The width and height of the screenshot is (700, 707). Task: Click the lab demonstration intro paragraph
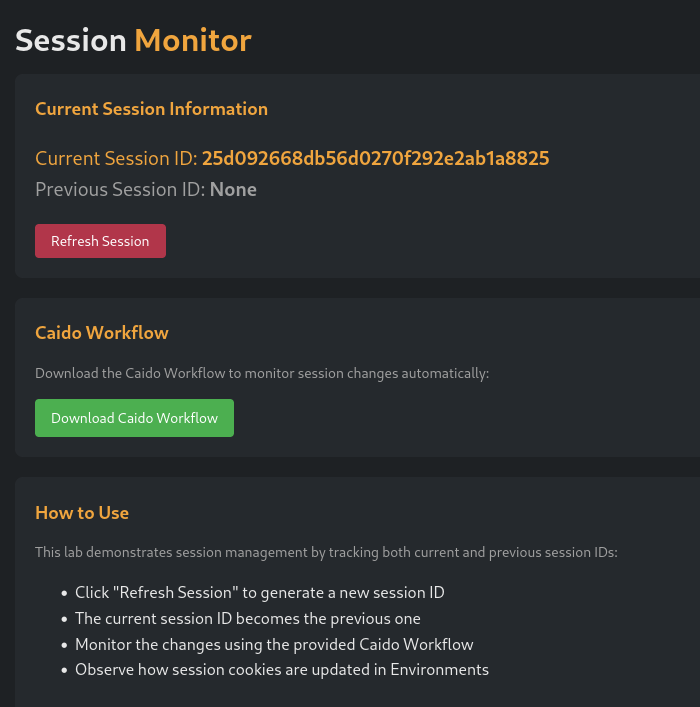point(326,551)
